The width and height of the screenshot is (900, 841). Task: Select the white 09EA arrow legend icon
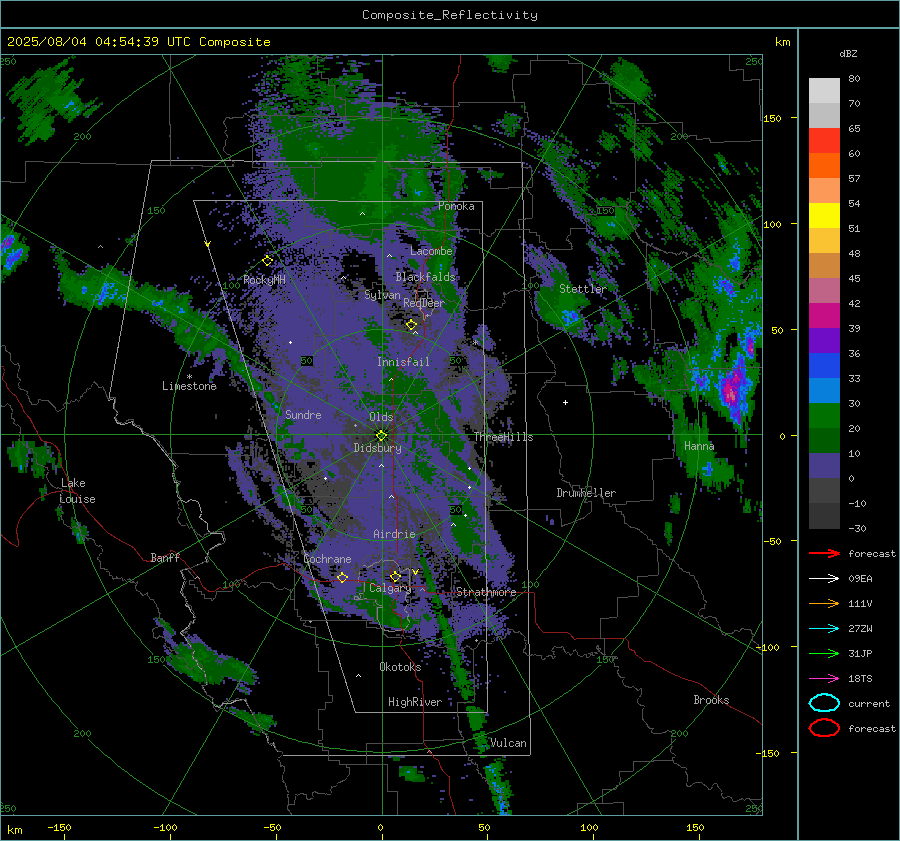(824, 579)
